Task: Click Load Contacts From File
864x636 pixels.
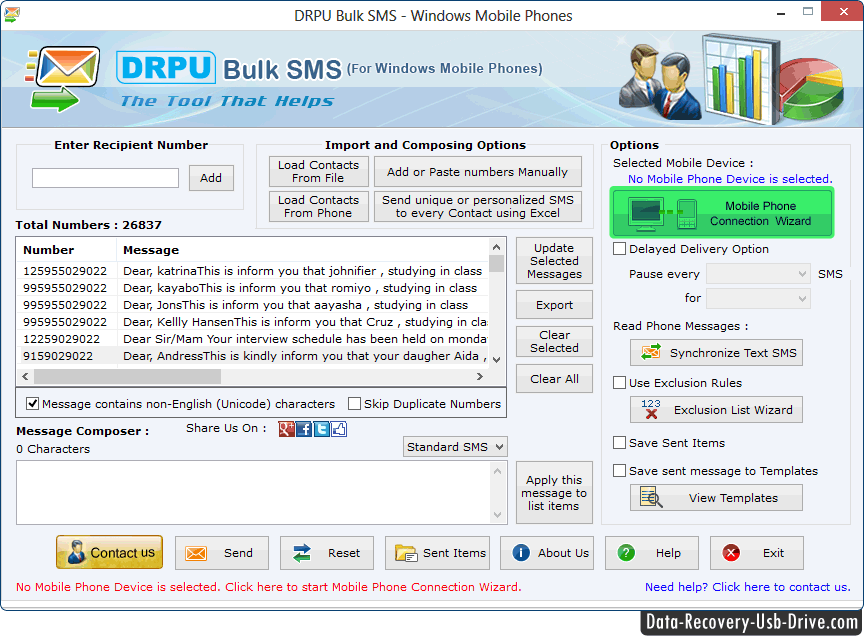Action: point(318,171)
